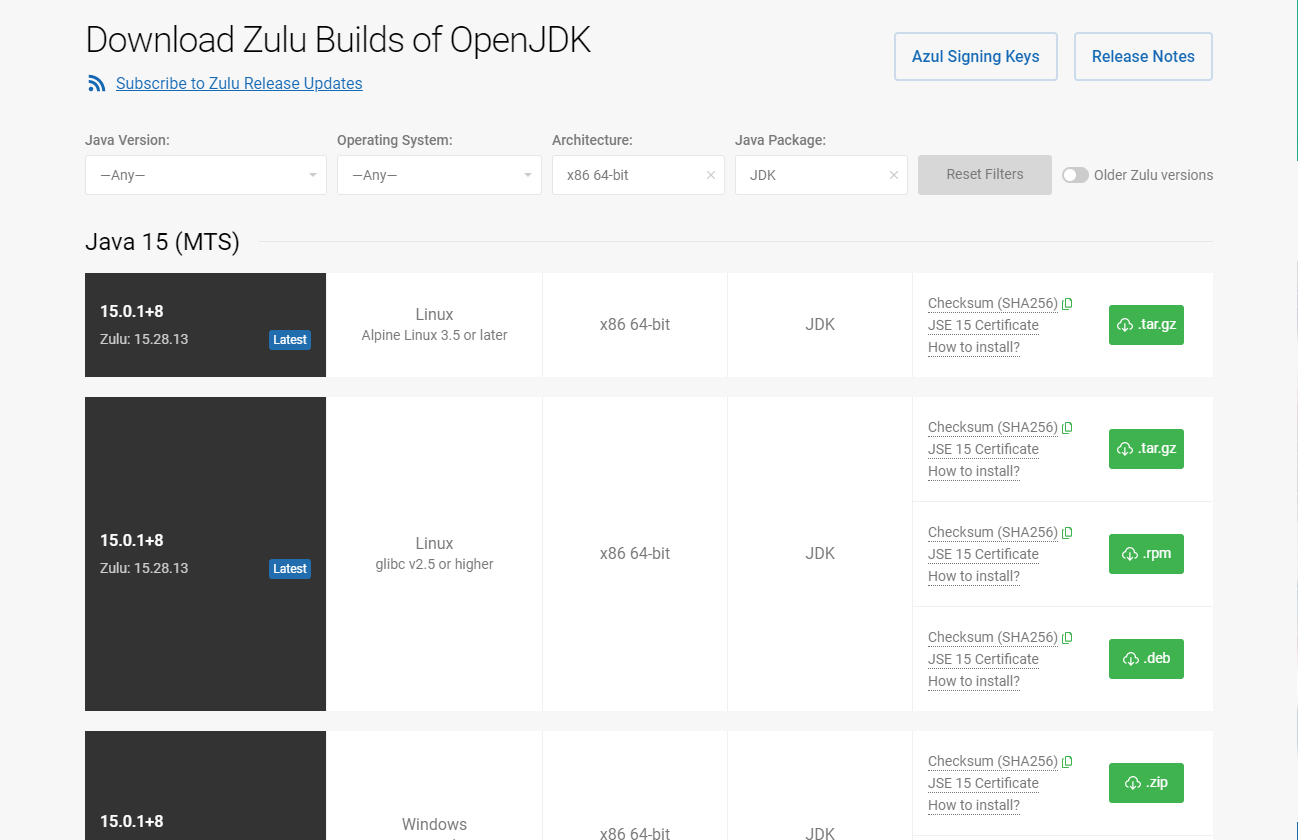Open JSE 15 Certificate for Windows .zip
The image size is (1298, 840).
click(x=983, y=783)
